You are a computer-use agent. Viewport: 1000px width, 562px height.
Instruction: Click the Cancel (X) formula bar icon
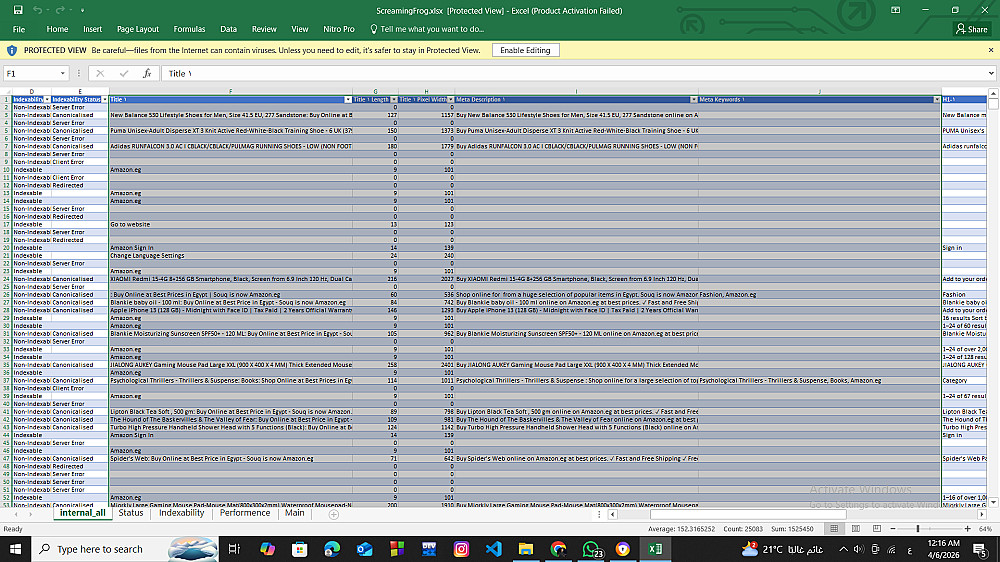[x=100, y=73]
